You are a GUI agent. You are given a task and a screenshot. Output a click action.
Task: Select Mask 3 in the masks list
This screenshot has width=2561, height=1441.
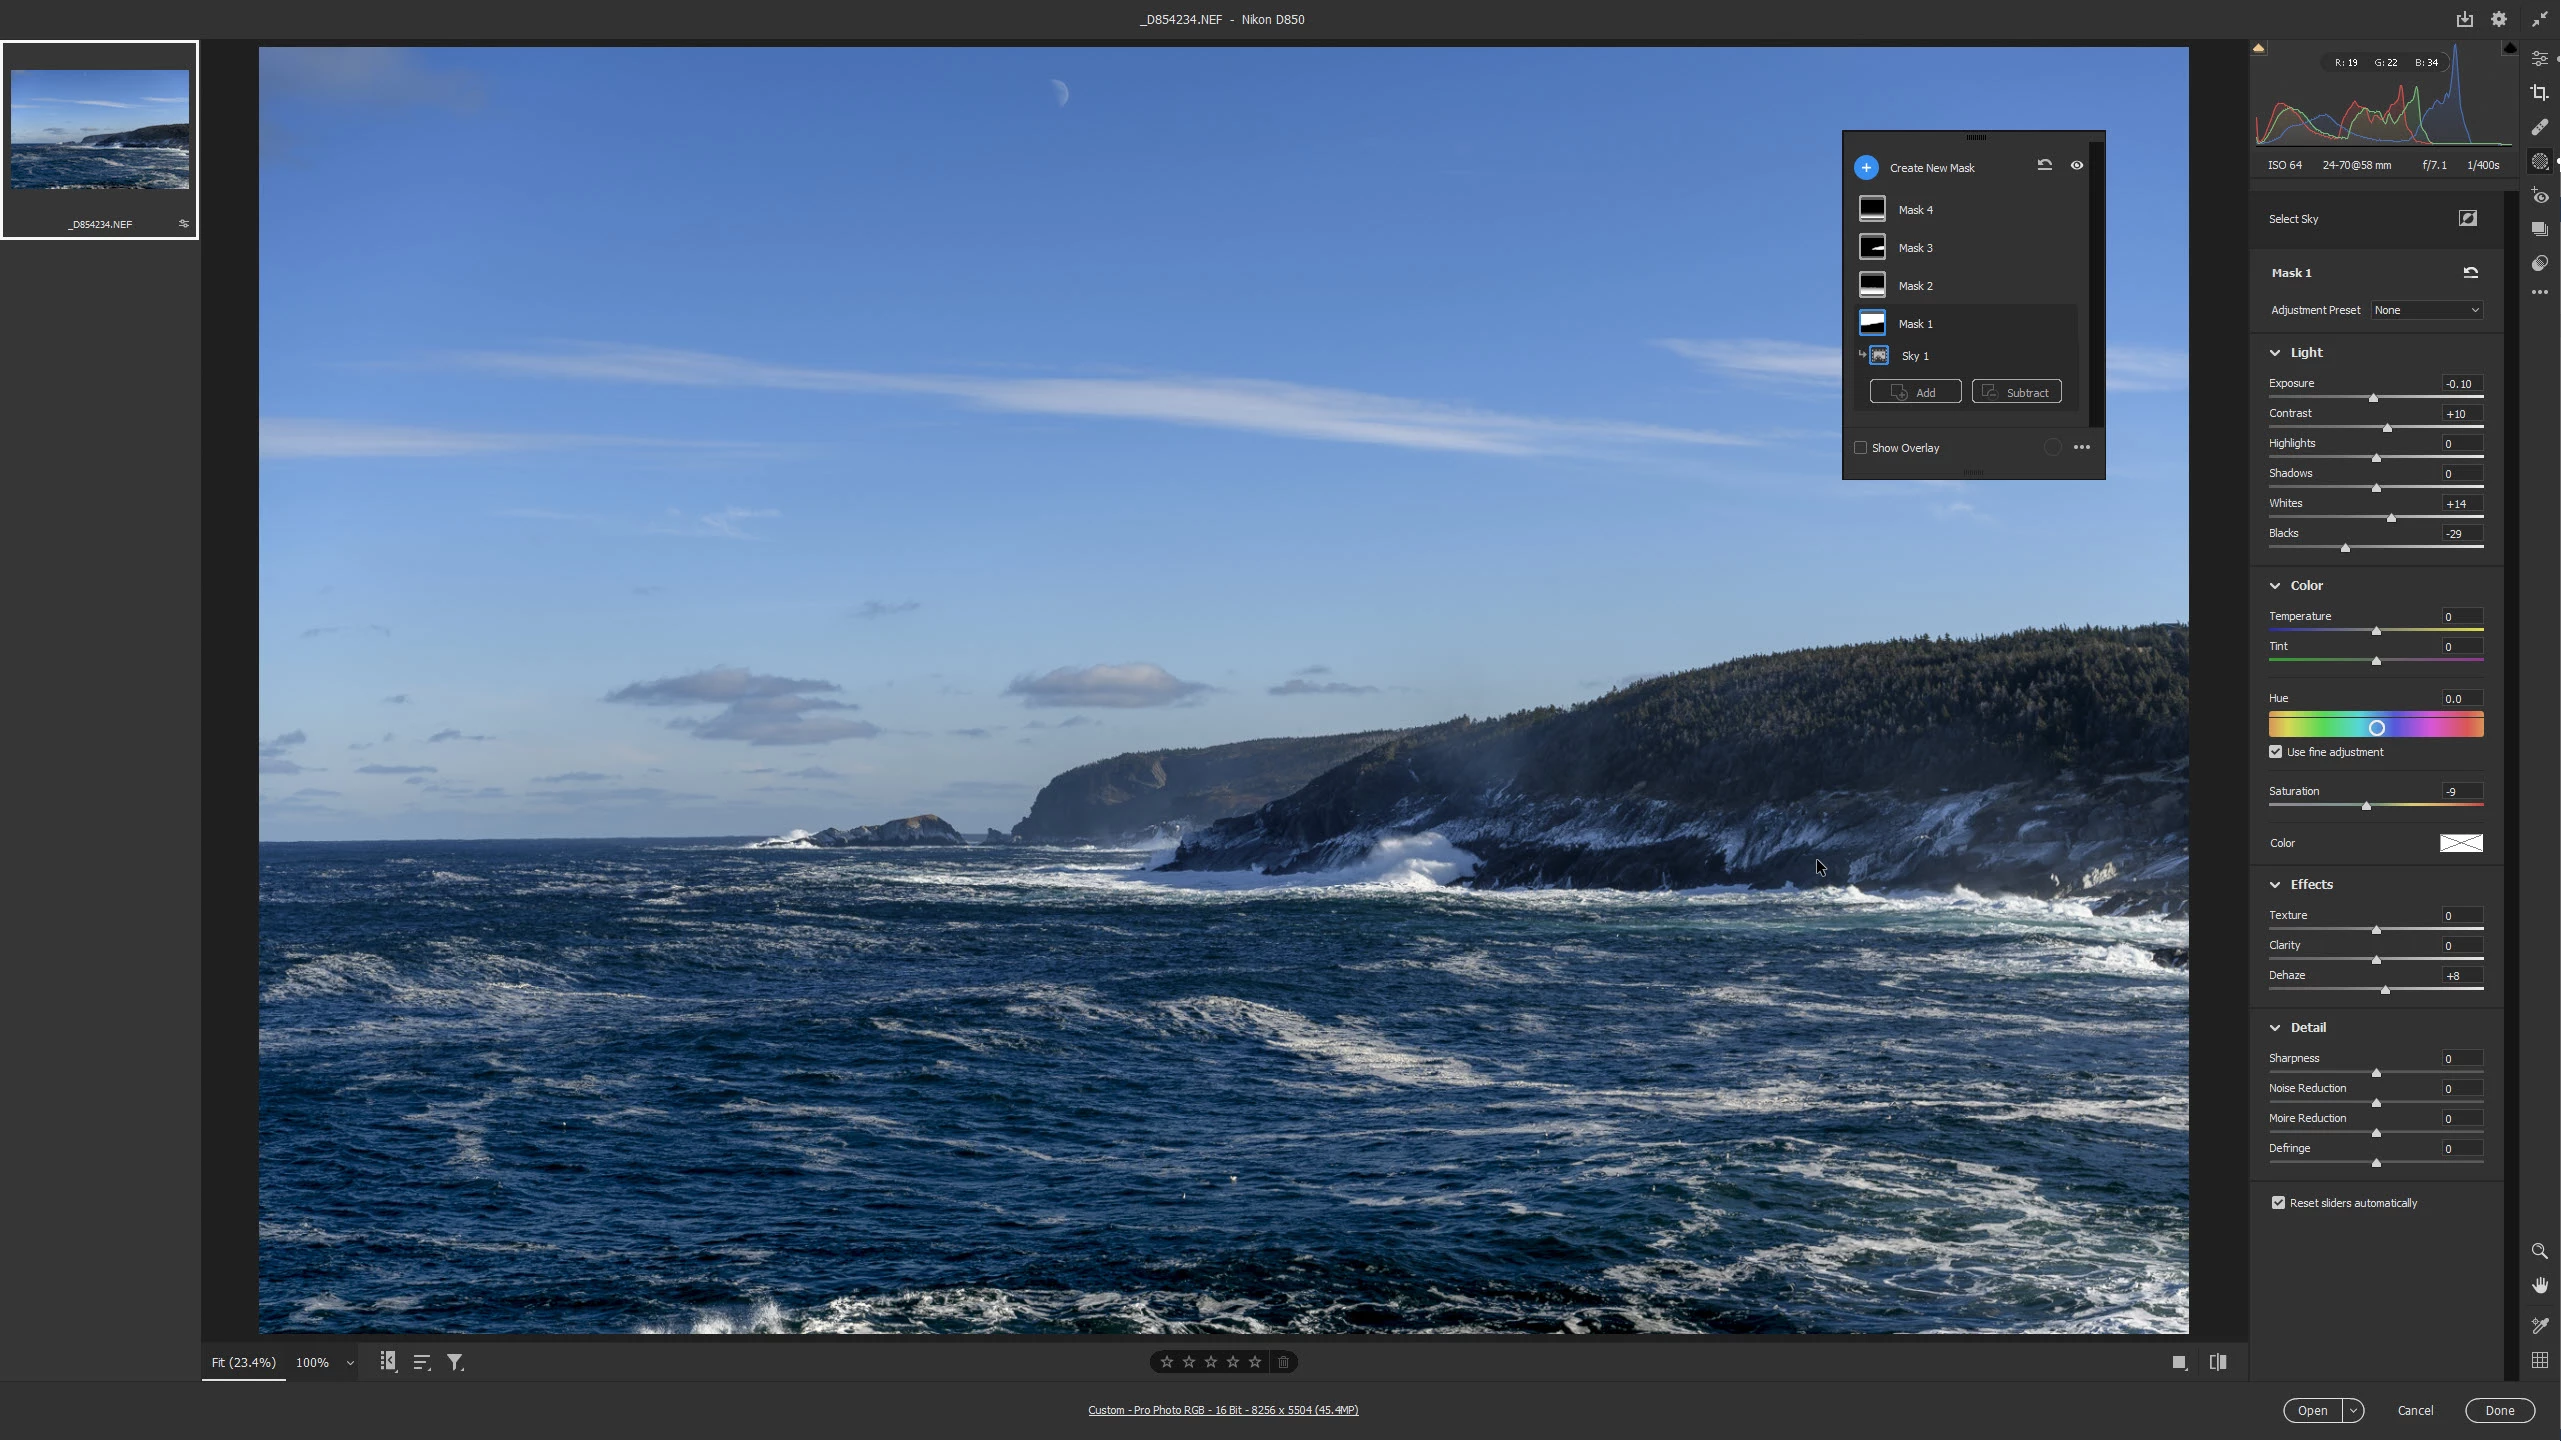pos(1915,248)
